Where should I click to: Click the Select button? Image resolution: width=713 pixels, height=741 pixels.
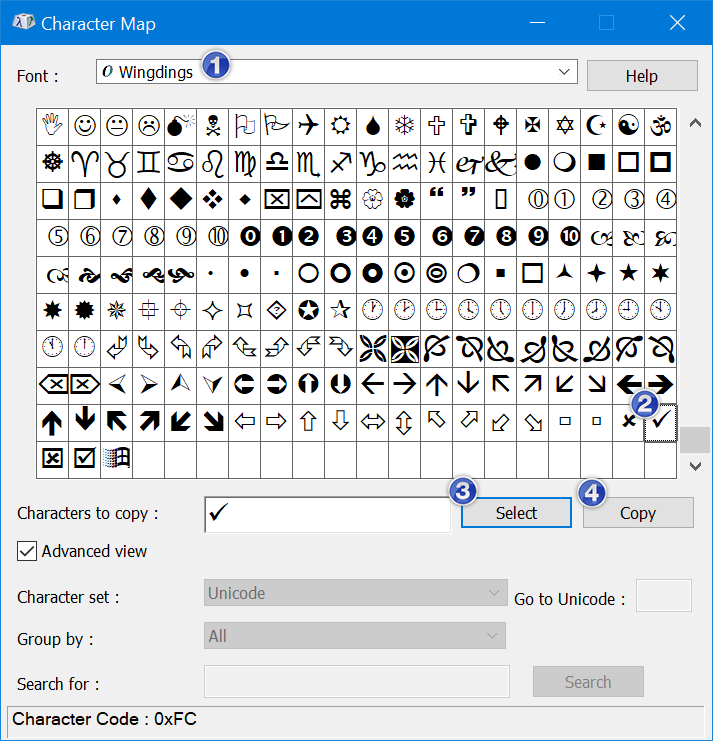pyautogui.click(x=516, y=513)
